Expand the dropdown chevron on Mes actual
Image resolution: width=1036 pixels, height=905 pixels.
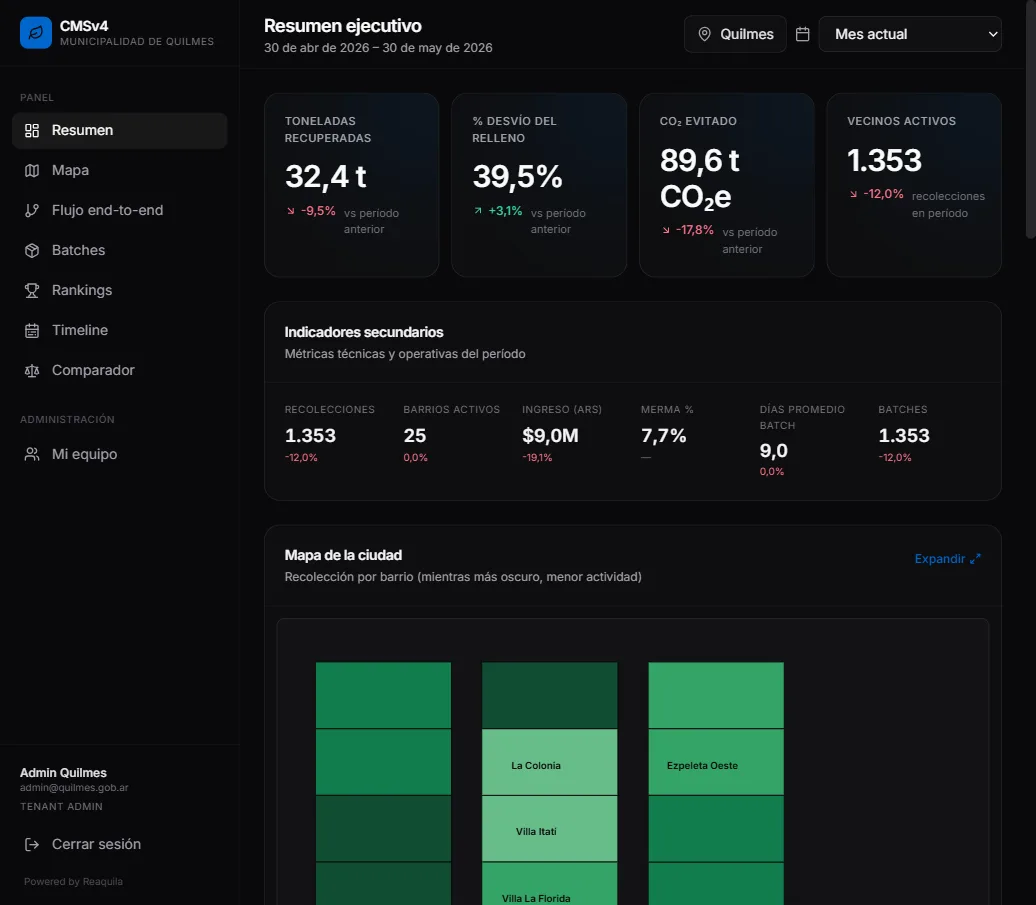[x=992, y=34]
